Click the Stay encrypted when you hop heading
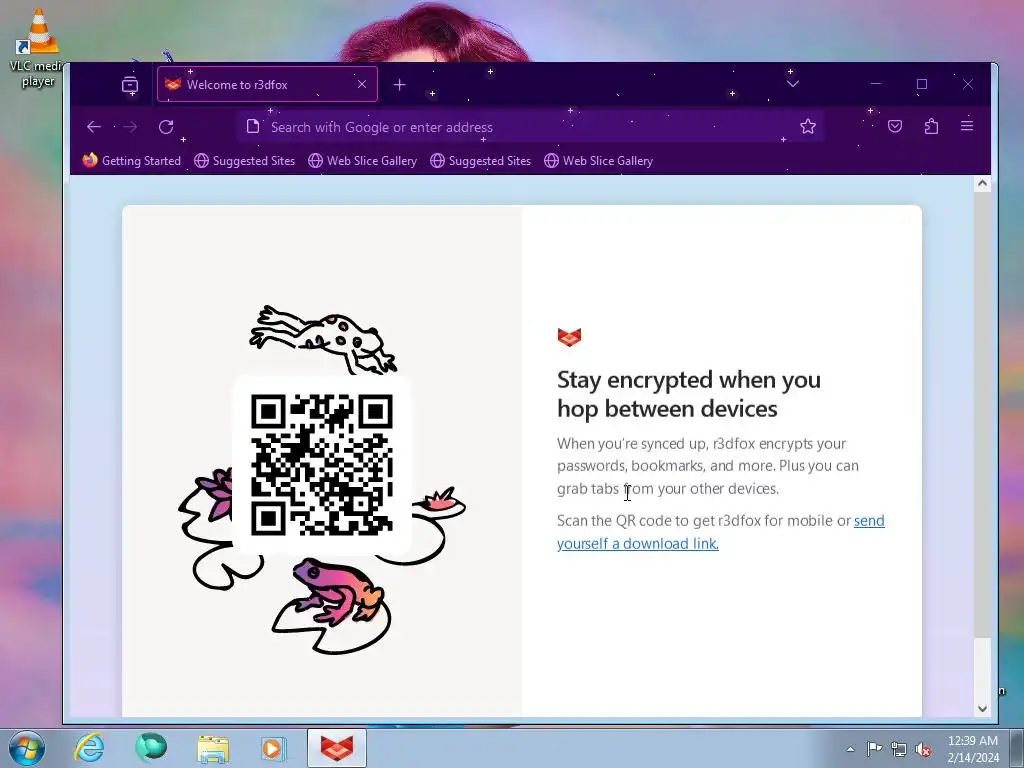 point(688,394)
